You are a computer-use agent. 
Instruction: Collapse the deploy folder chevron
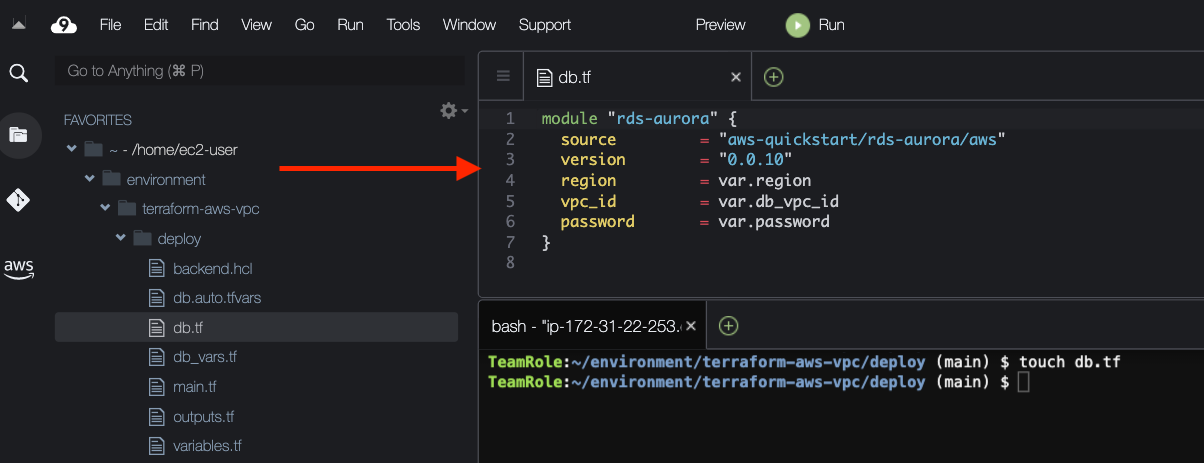coord(121,238)
